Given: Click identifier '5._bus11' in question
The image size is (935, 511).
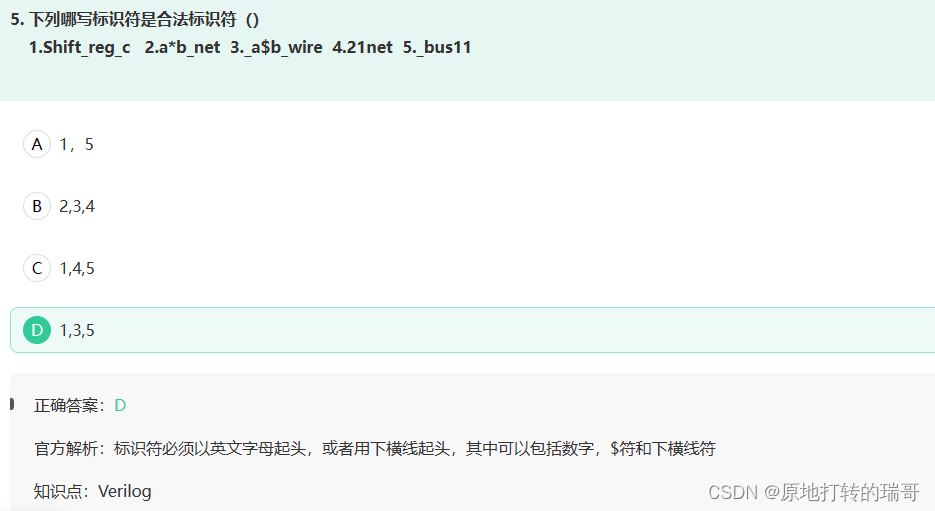Looking at the screenshot, I should [x=437, y=48].
